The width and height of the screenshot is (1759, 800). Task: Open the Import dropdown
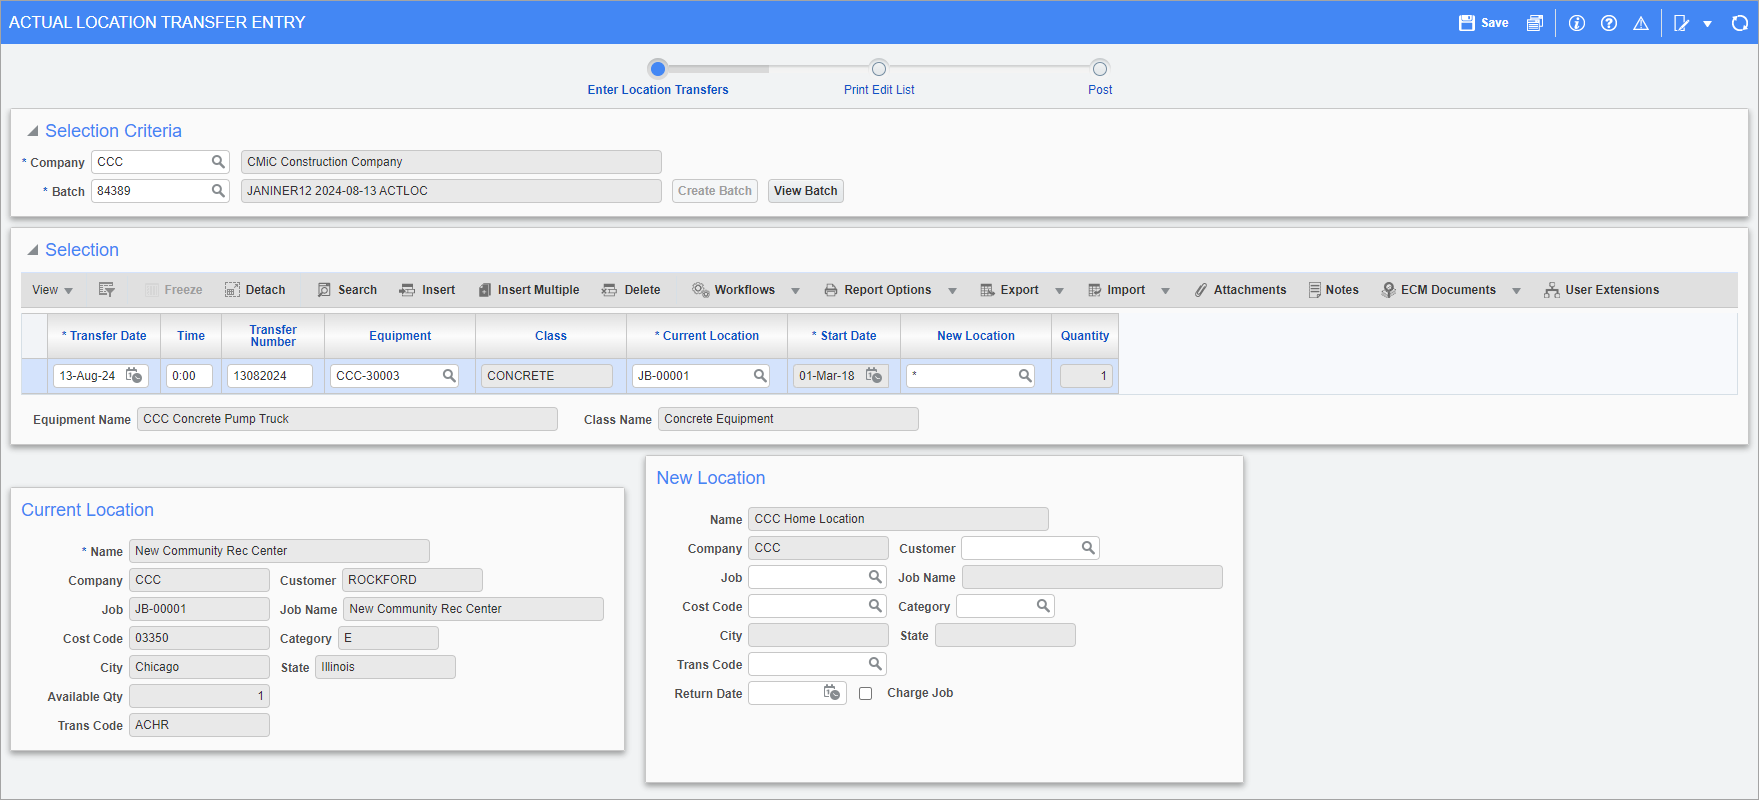[1165, 291]
